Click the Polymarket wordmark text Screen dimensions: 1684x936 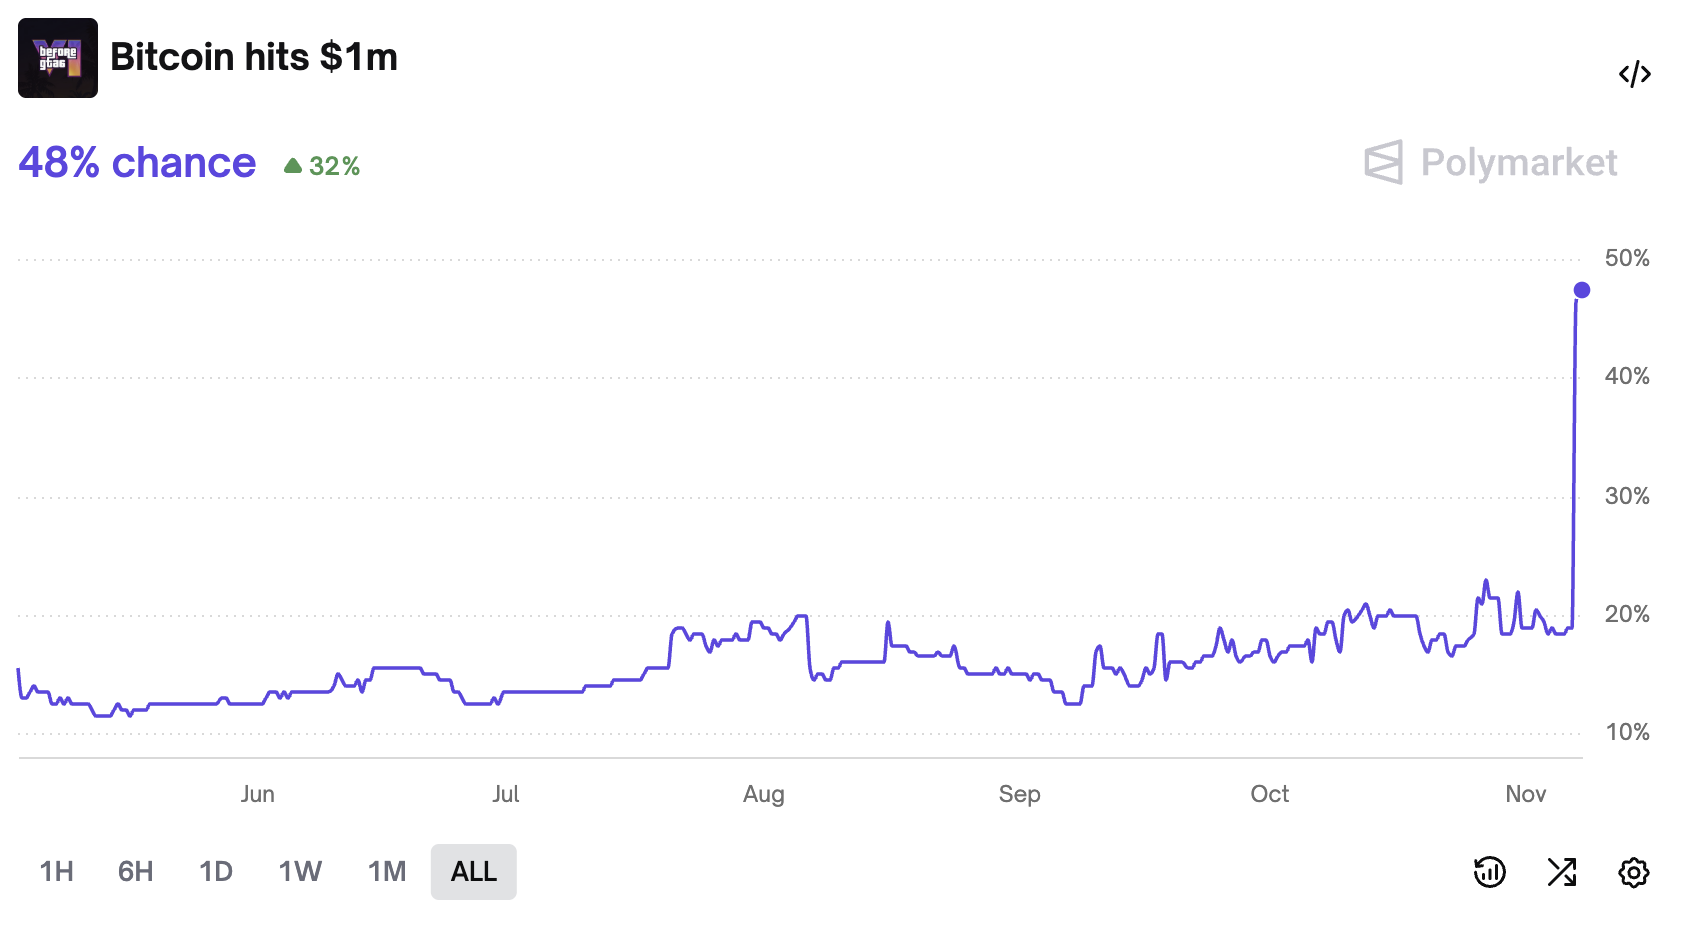click(1518, 163)
